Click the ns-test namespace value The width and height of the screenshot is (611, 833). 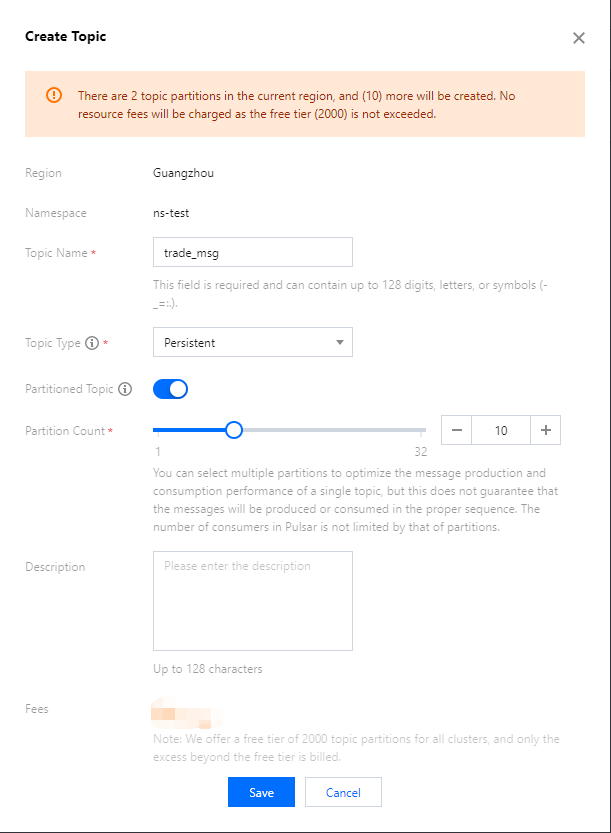[172, 213]
